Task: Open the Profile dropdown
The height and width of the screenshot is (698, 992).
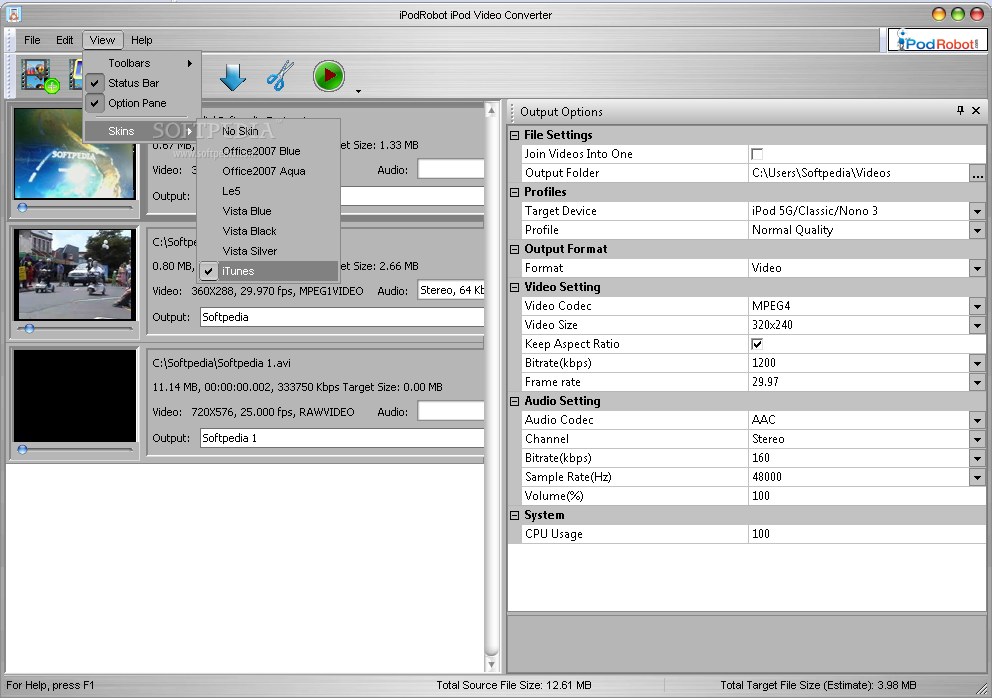Action: point(977,230)
